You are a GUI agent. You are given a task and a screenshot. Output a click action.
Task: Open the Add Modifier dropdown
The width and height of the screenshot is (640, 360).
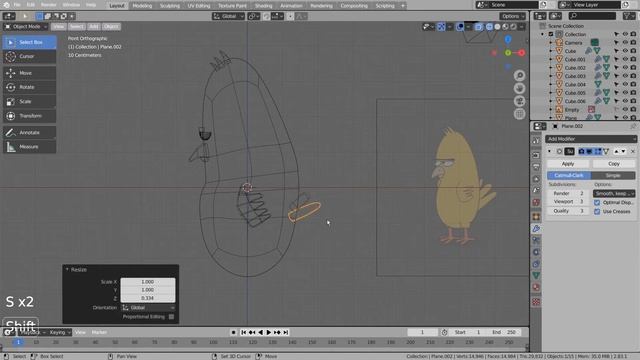[591, 139]
